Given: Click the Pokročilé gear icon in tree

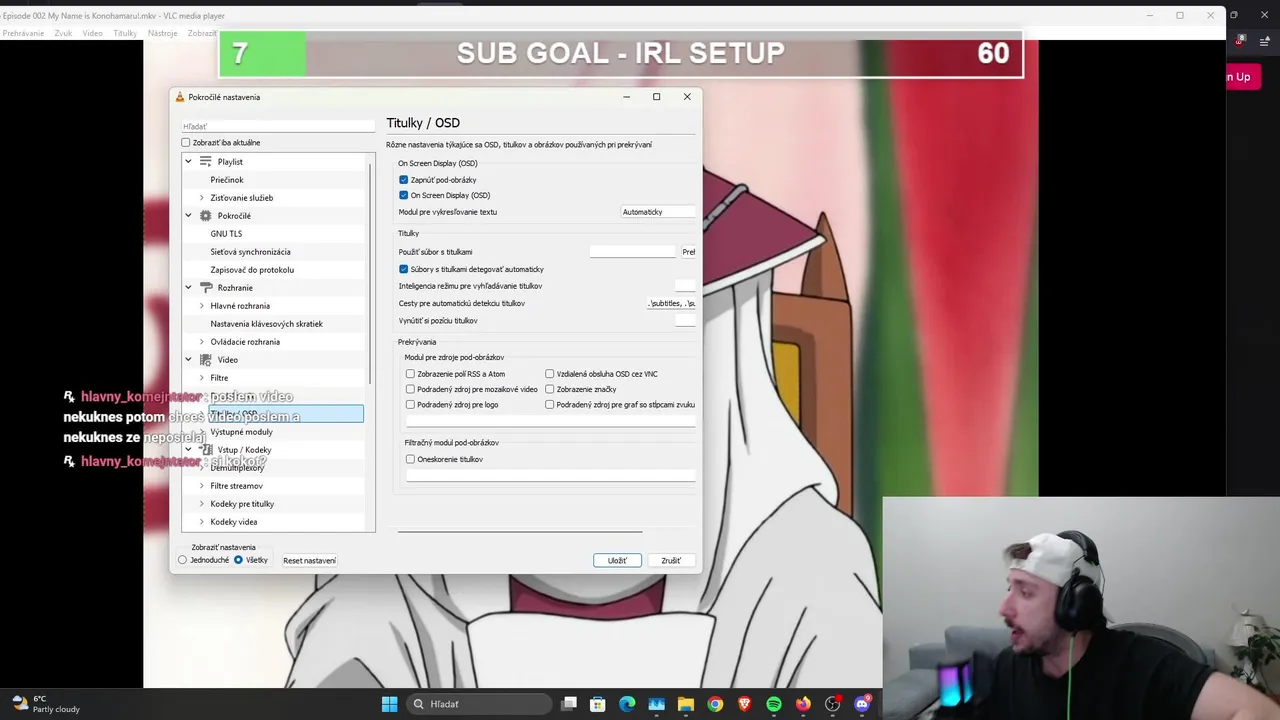Looking at the screenshot, I should 206,216.
